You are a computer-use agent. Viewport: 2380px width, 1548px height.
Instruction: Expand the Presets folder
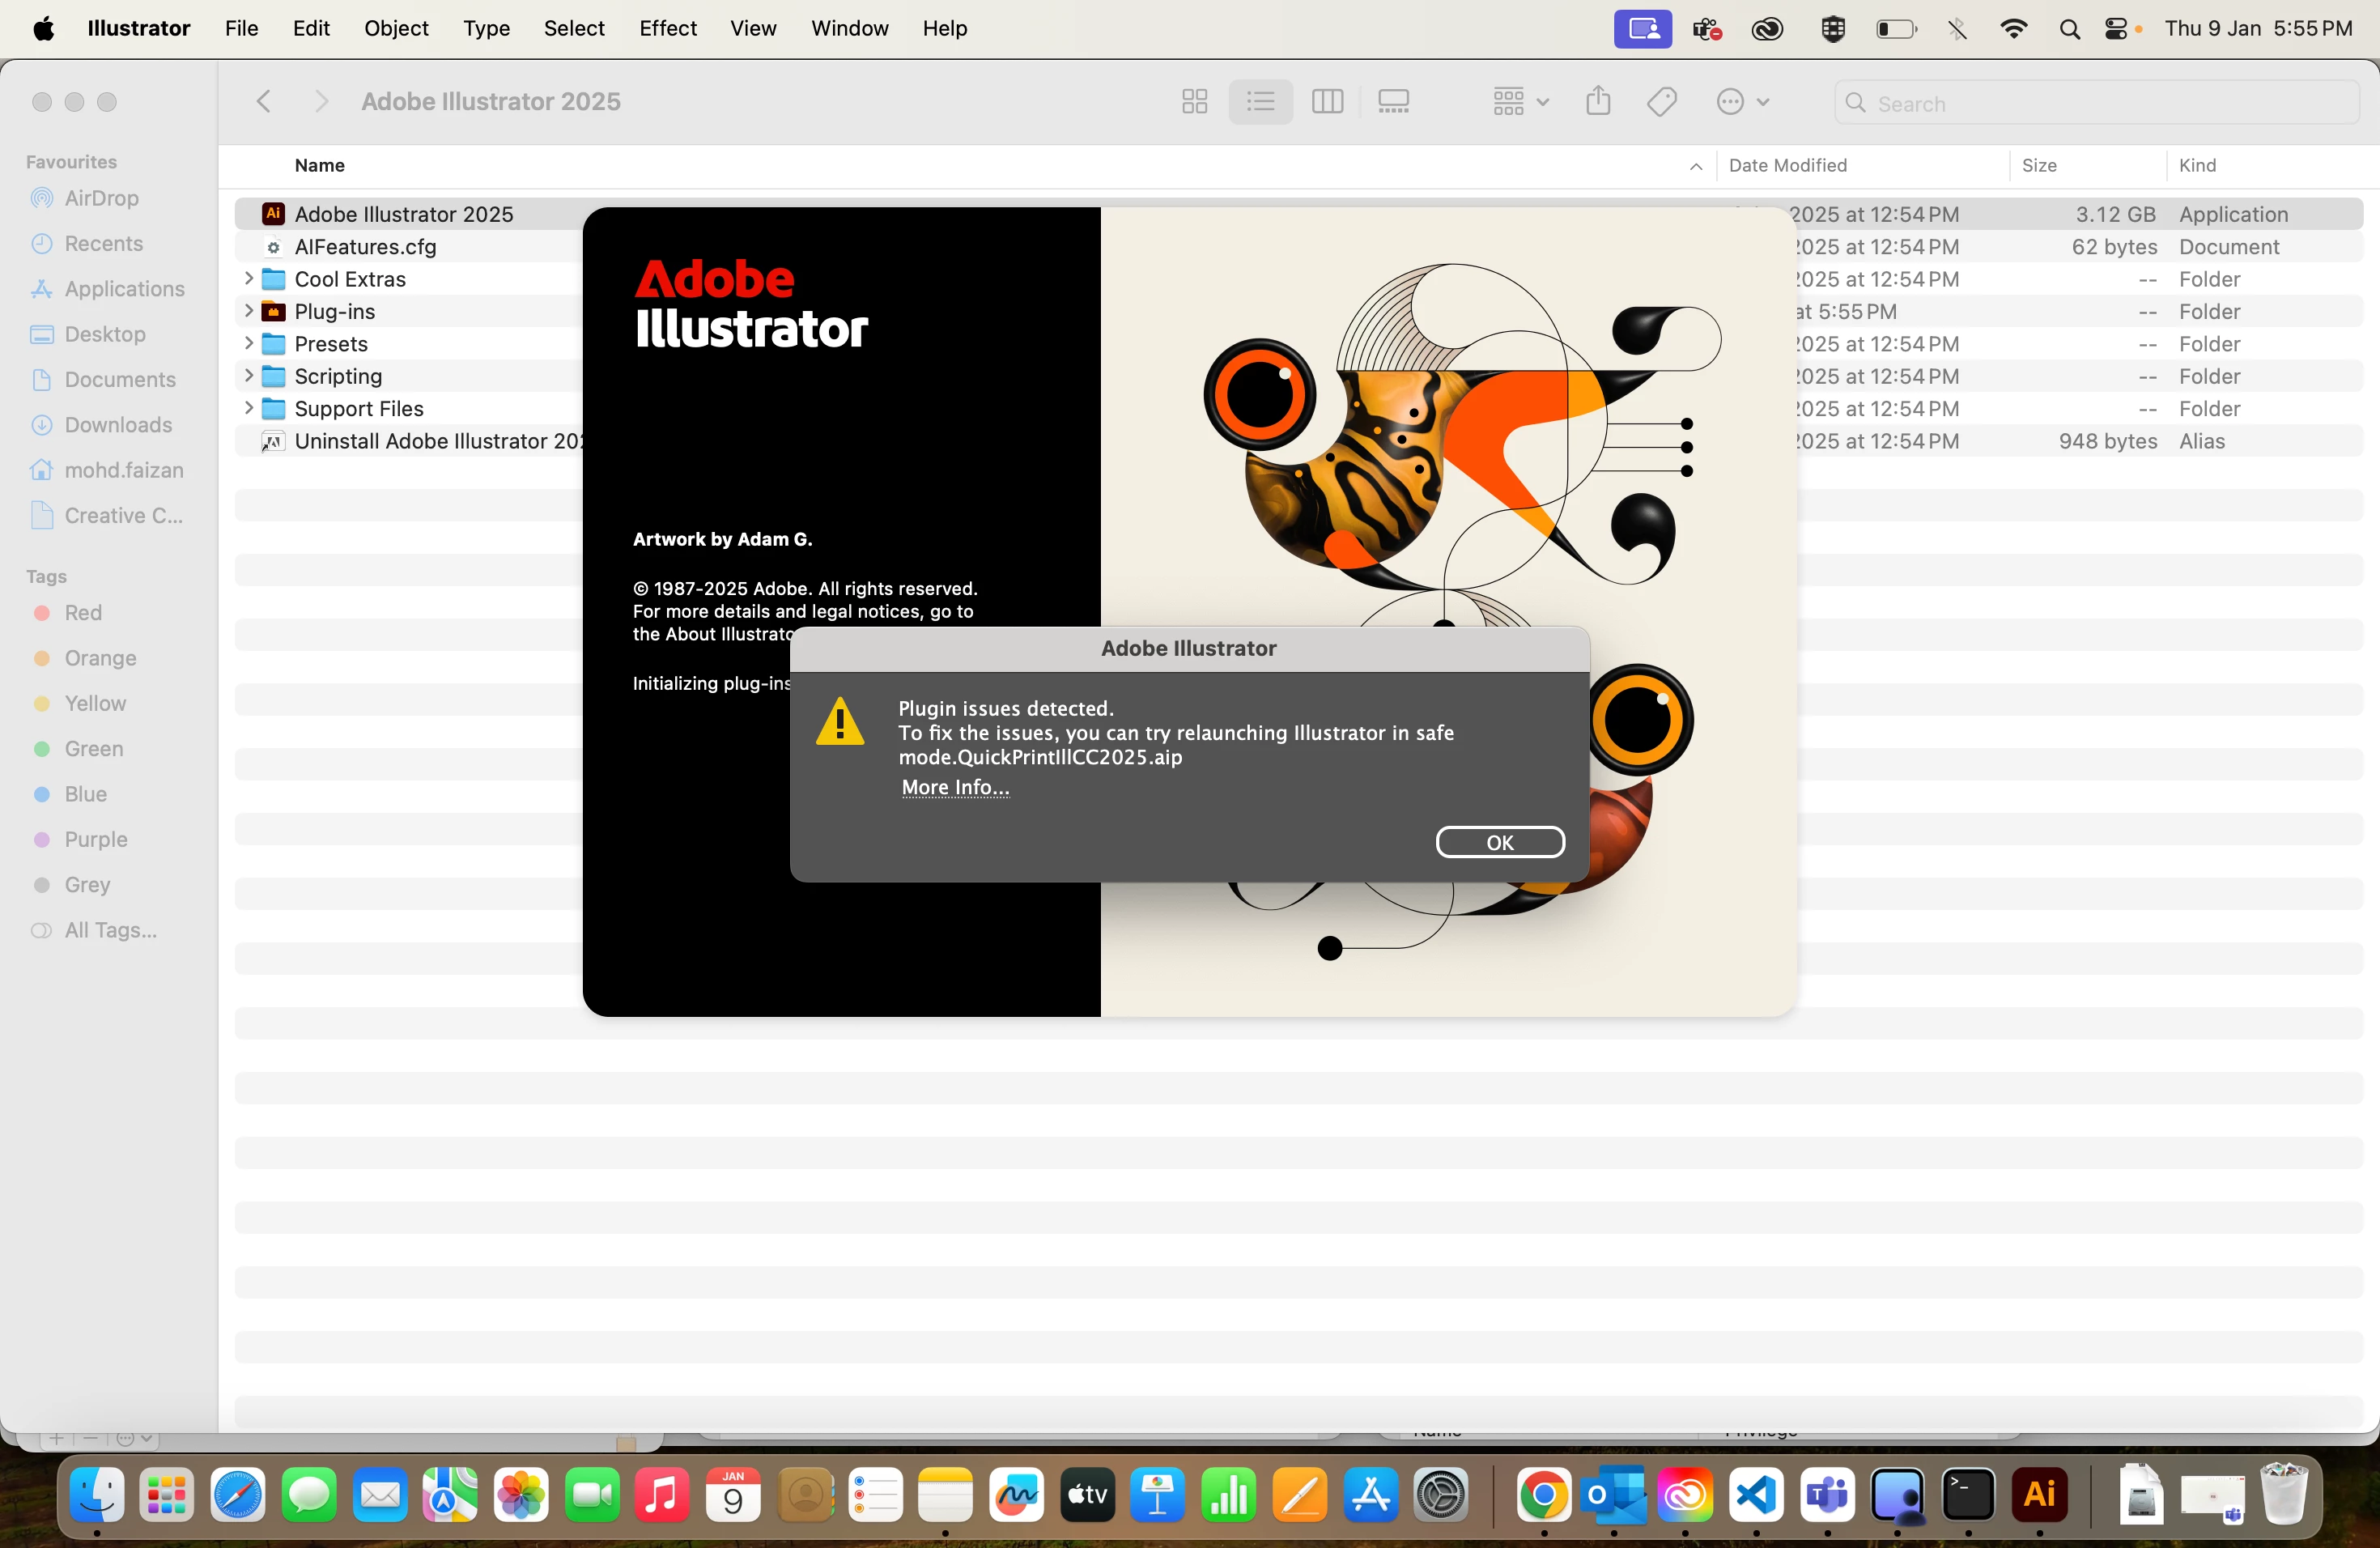click(x=248, y=344)
